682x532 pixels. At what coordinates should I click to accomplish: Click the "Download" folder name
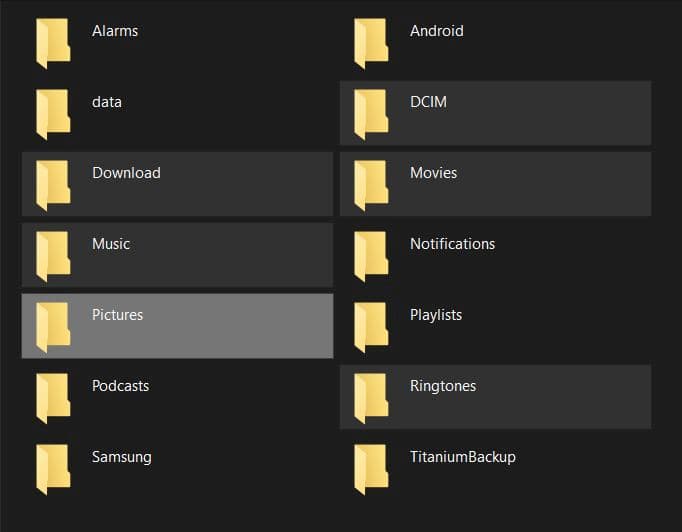(126, 173)
